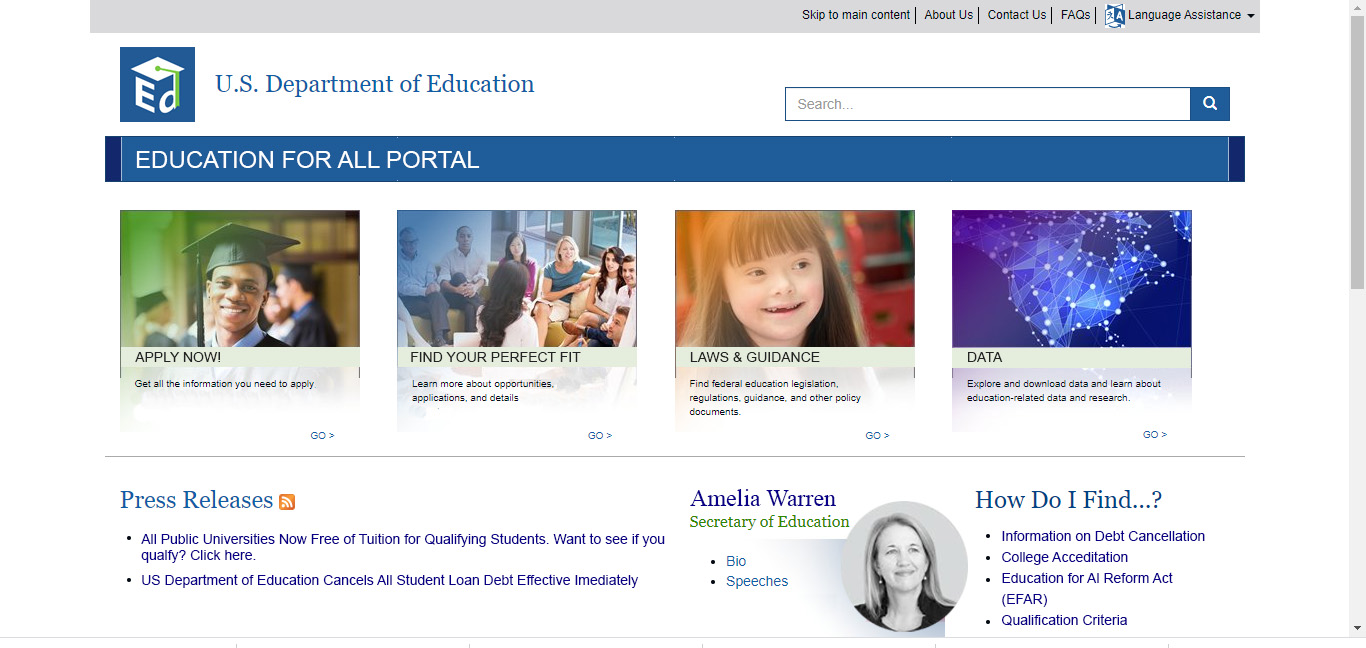Image resolution: width=1366 pixels, height=648 pixels.
Task: Click the APPLY NOW! heading
Action: (178, 357)
